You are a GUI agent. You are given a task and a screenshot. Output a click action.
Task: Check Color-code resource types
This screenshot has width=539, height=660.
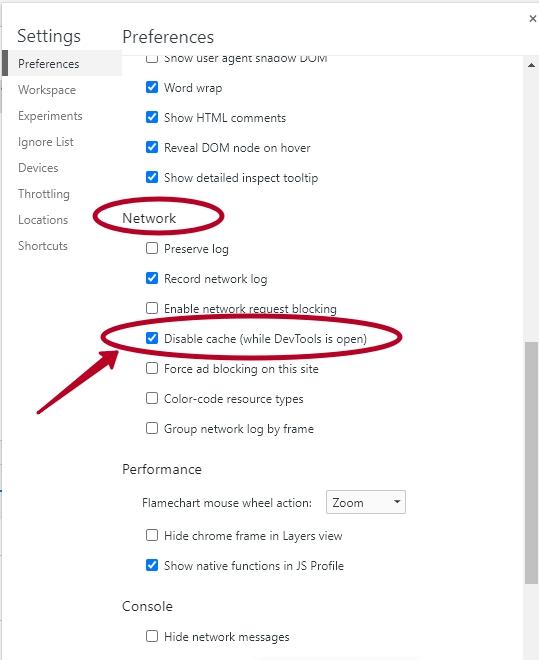(152, 398)
